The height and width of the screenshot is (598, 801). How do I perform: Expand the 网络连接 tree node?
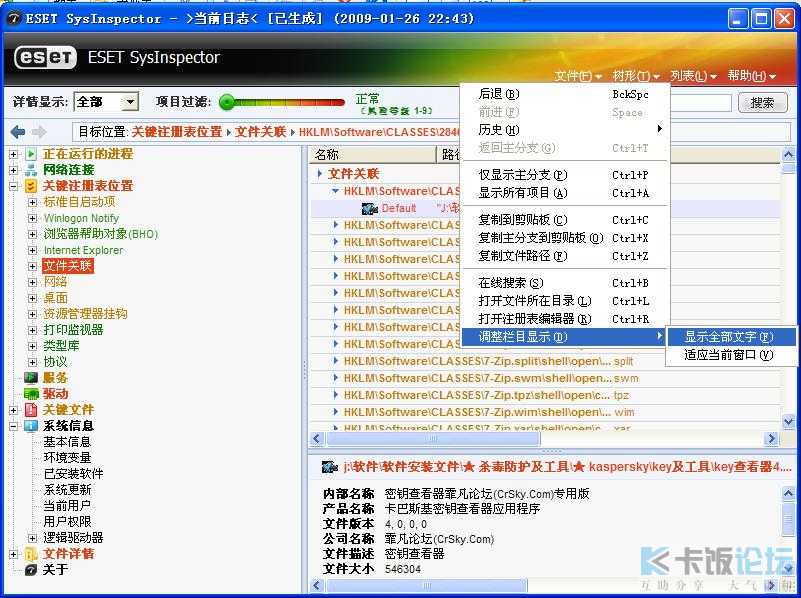pos(14,170)
